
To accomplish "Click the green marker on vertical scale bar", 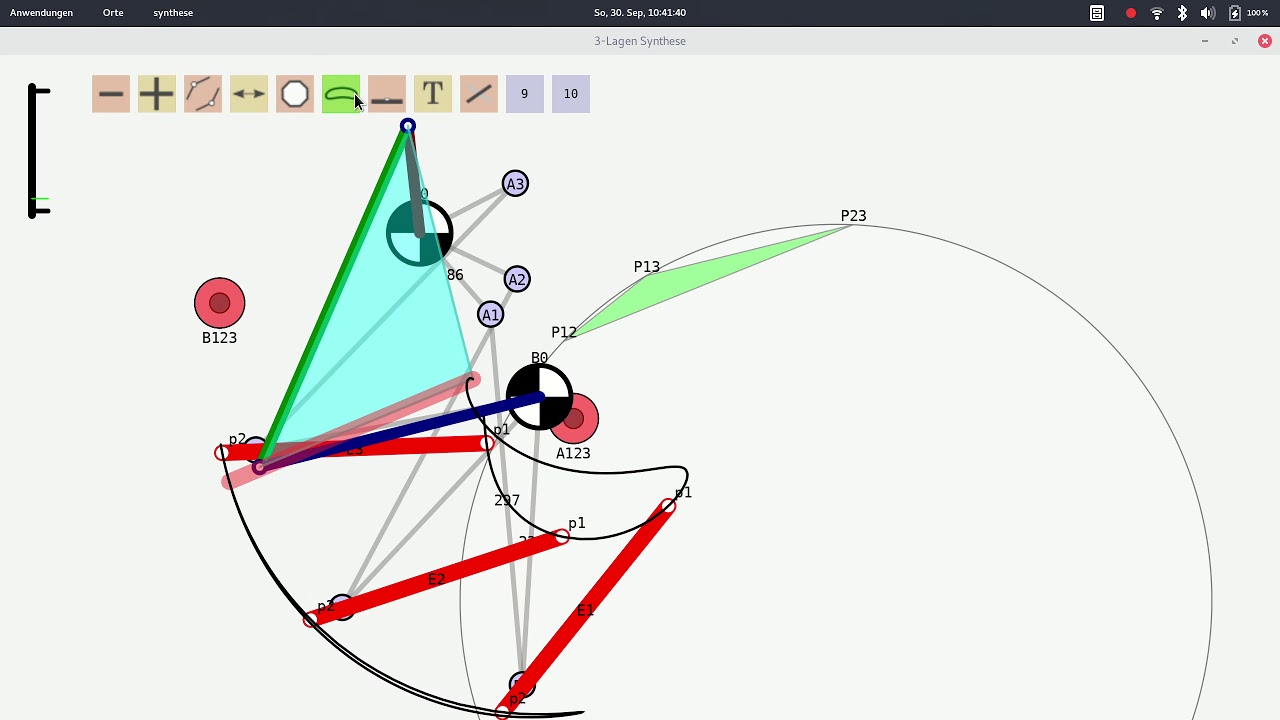I will 39,199.
